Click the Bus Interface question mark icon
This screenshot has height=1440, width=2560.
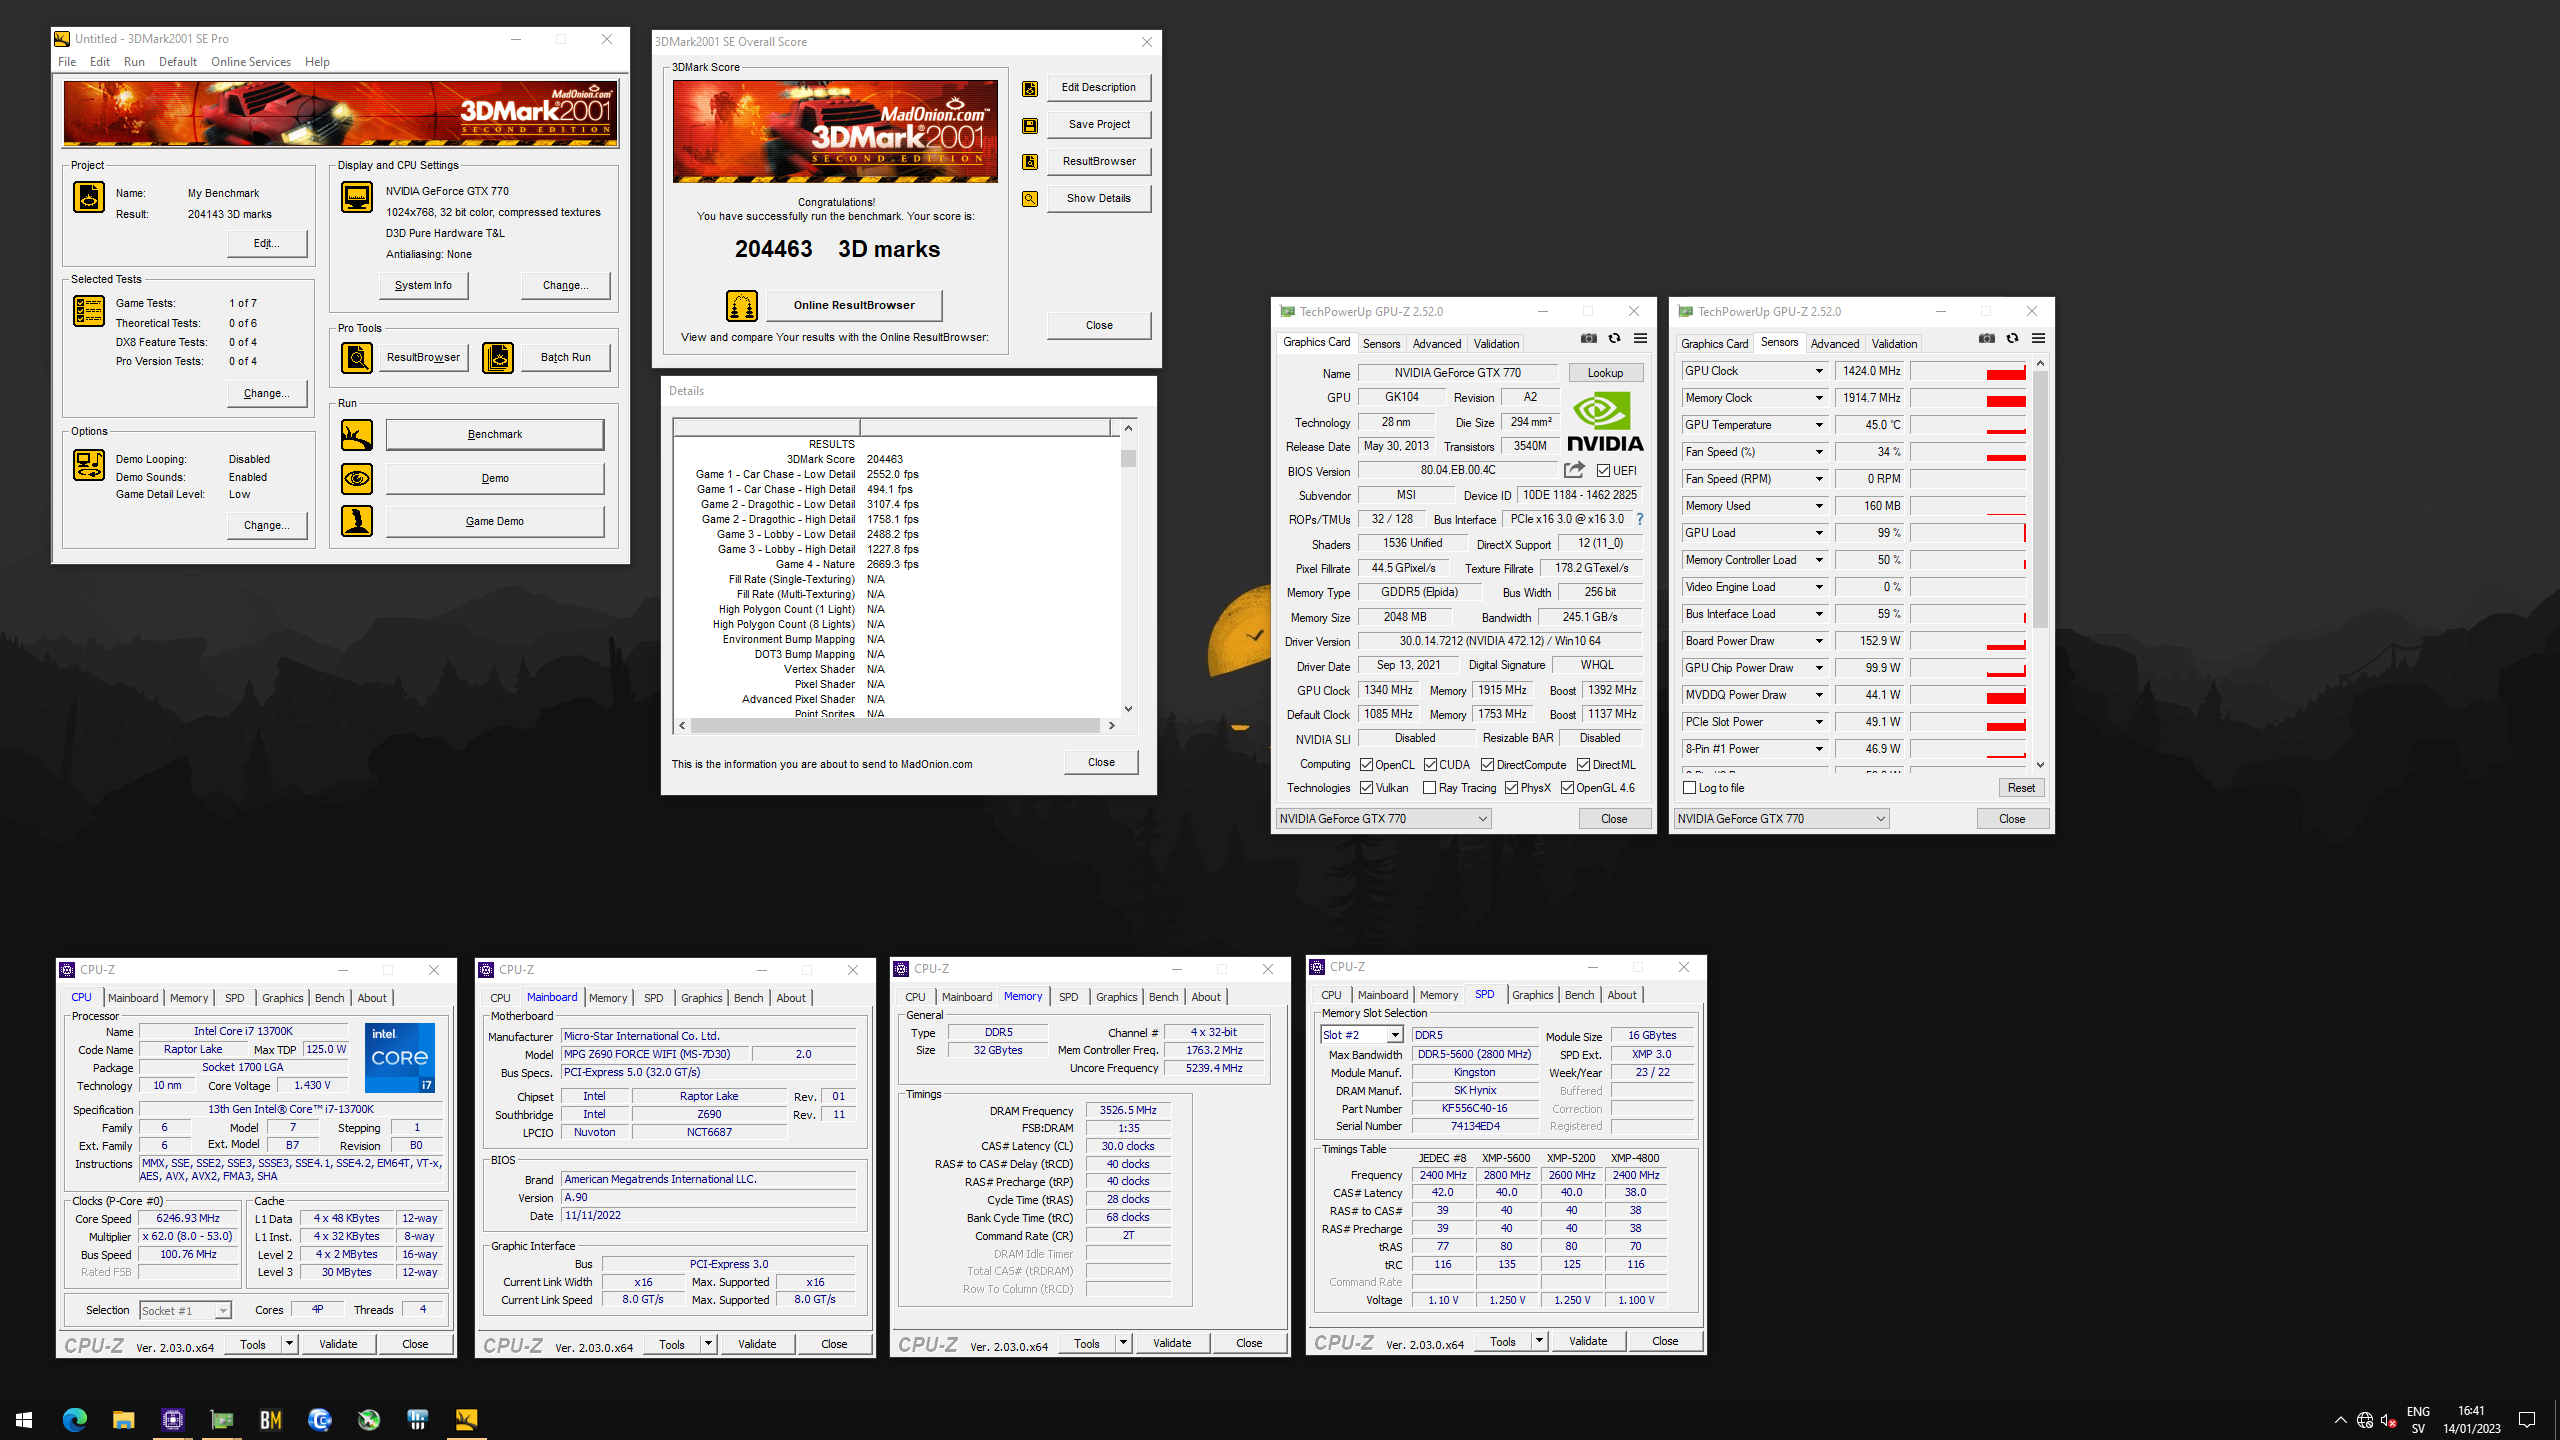pyautogui.click(x=1640, y=519)
